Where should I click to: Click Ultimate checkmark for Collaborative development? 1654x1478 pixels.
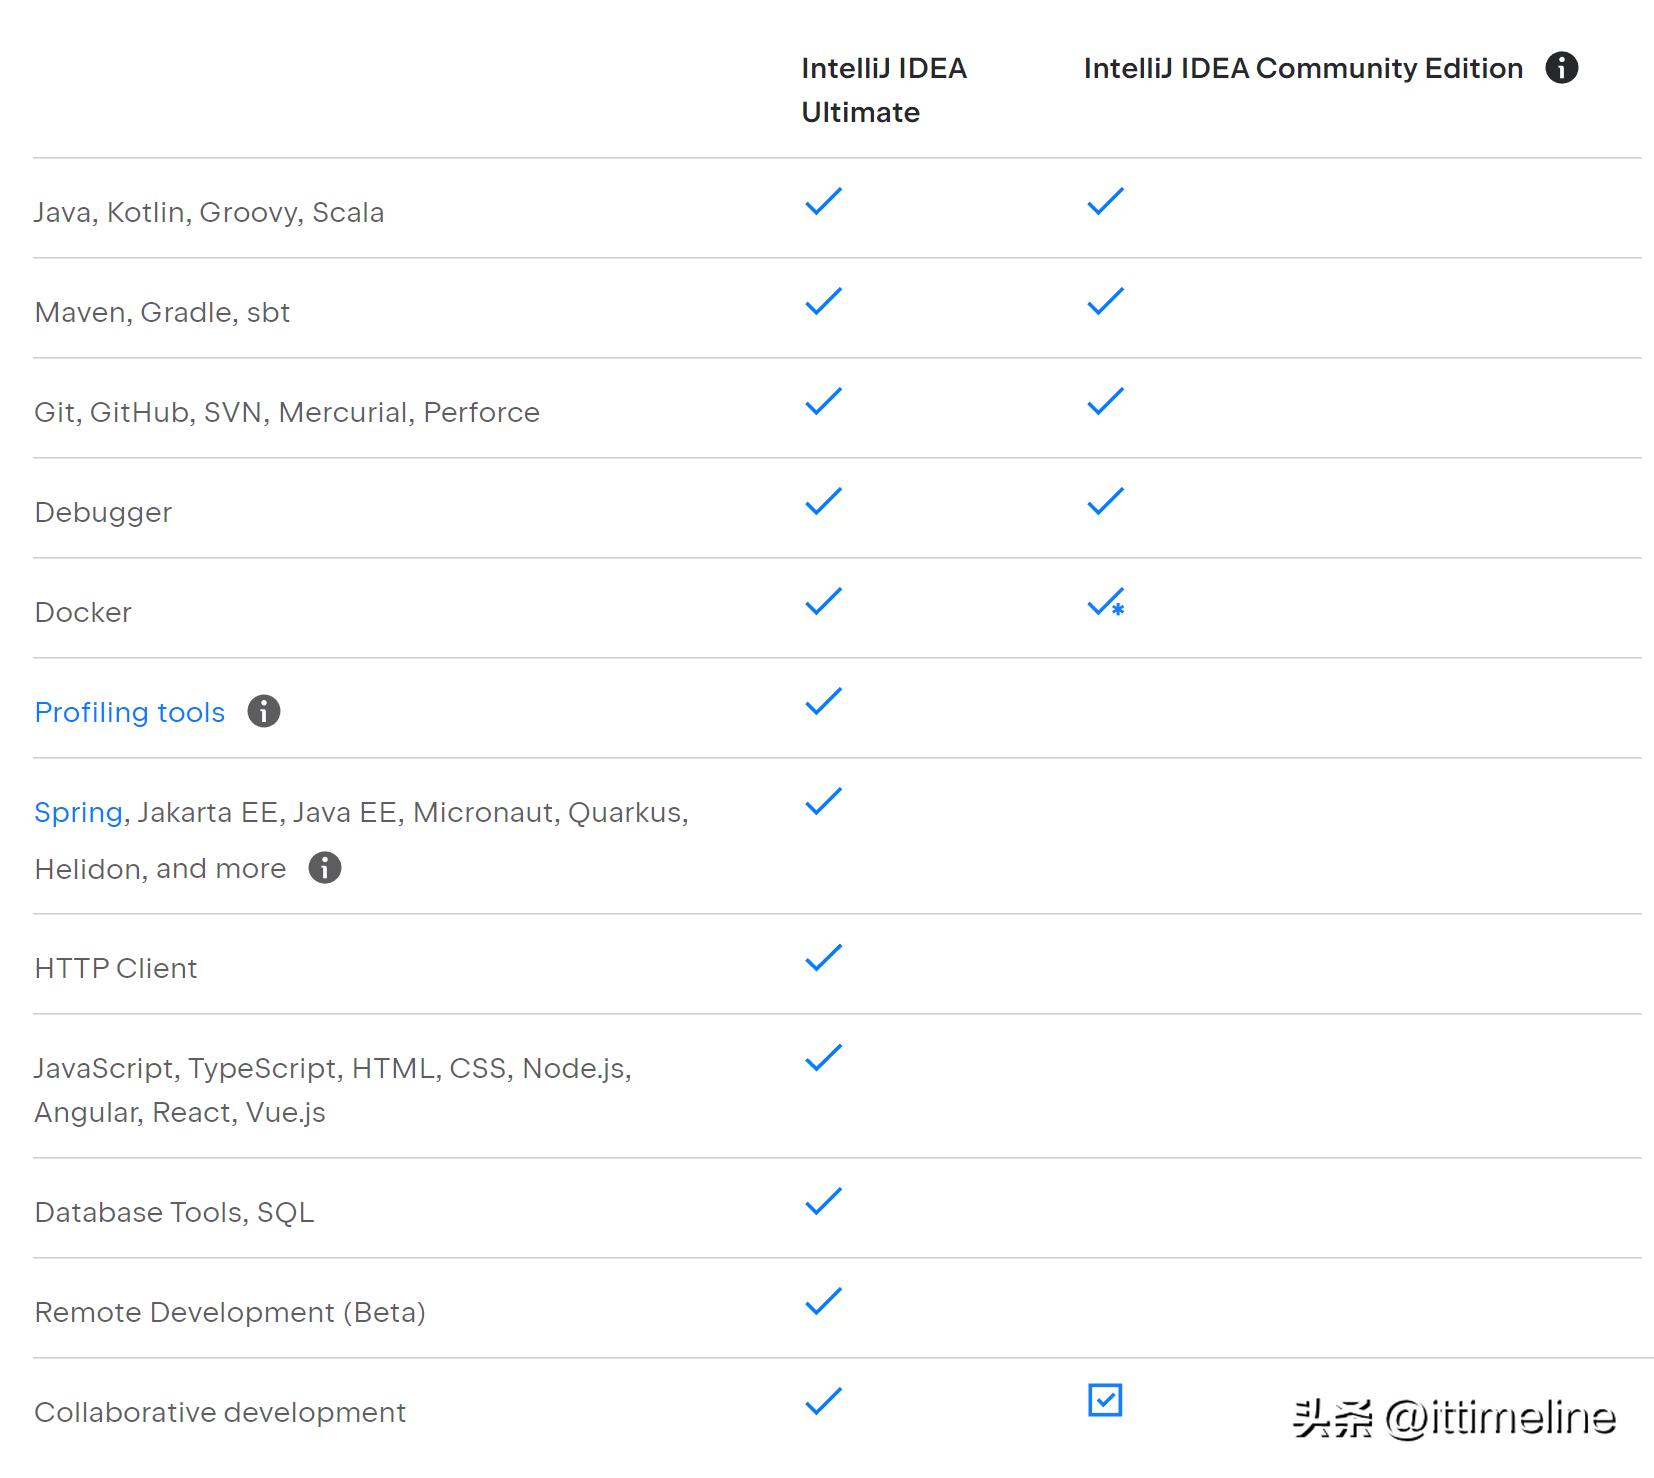(x=824, y=1401)
